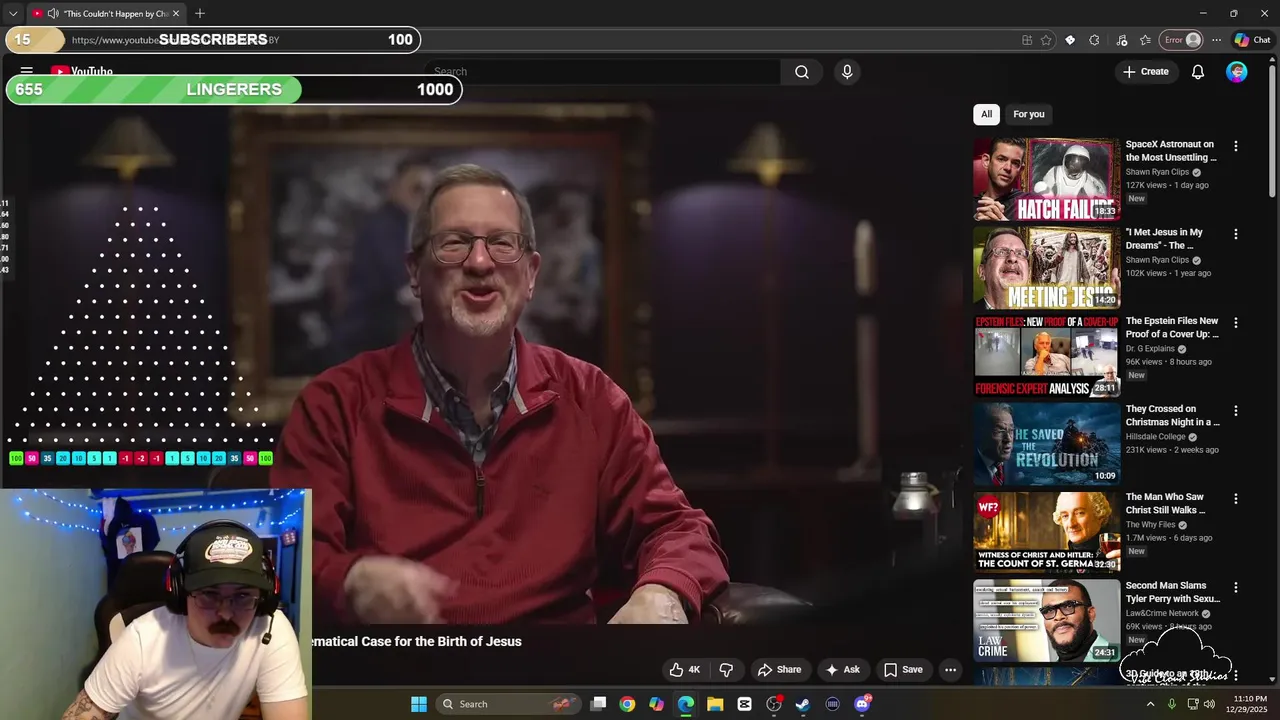Open the Forensic Expert Analysis thumbnail
1280x720 pixels.
tap(1046, 356)
